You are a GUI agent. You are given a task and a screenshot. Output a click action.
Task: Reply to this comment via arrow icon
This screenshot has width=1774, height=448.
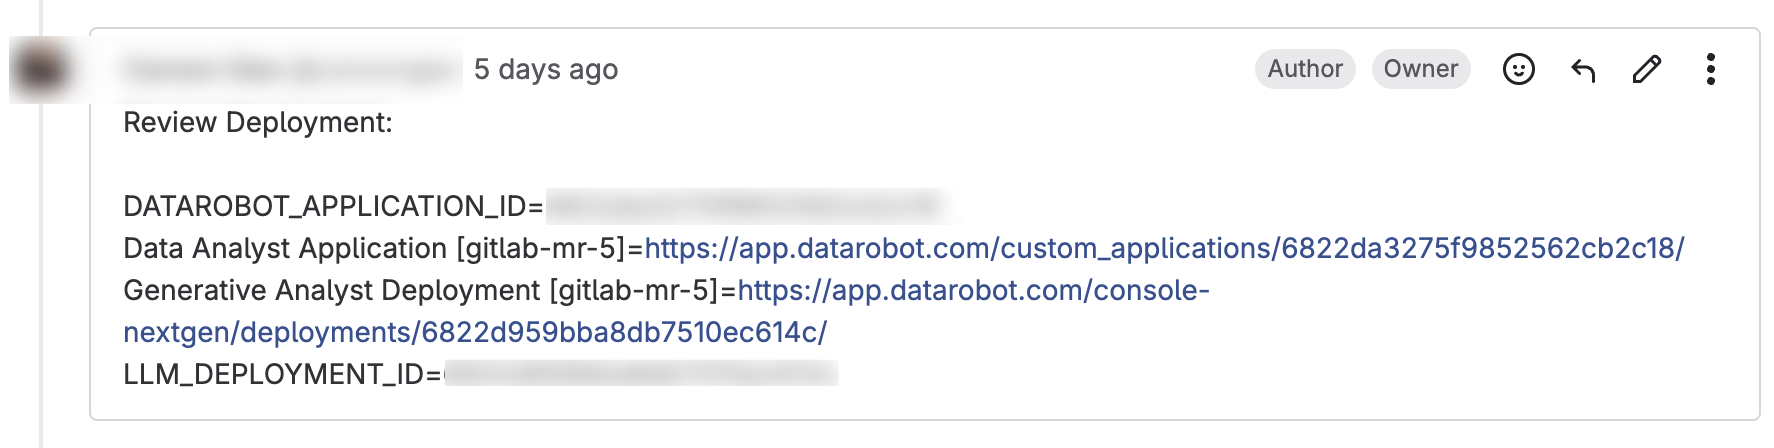click(x=1583, y=69)
